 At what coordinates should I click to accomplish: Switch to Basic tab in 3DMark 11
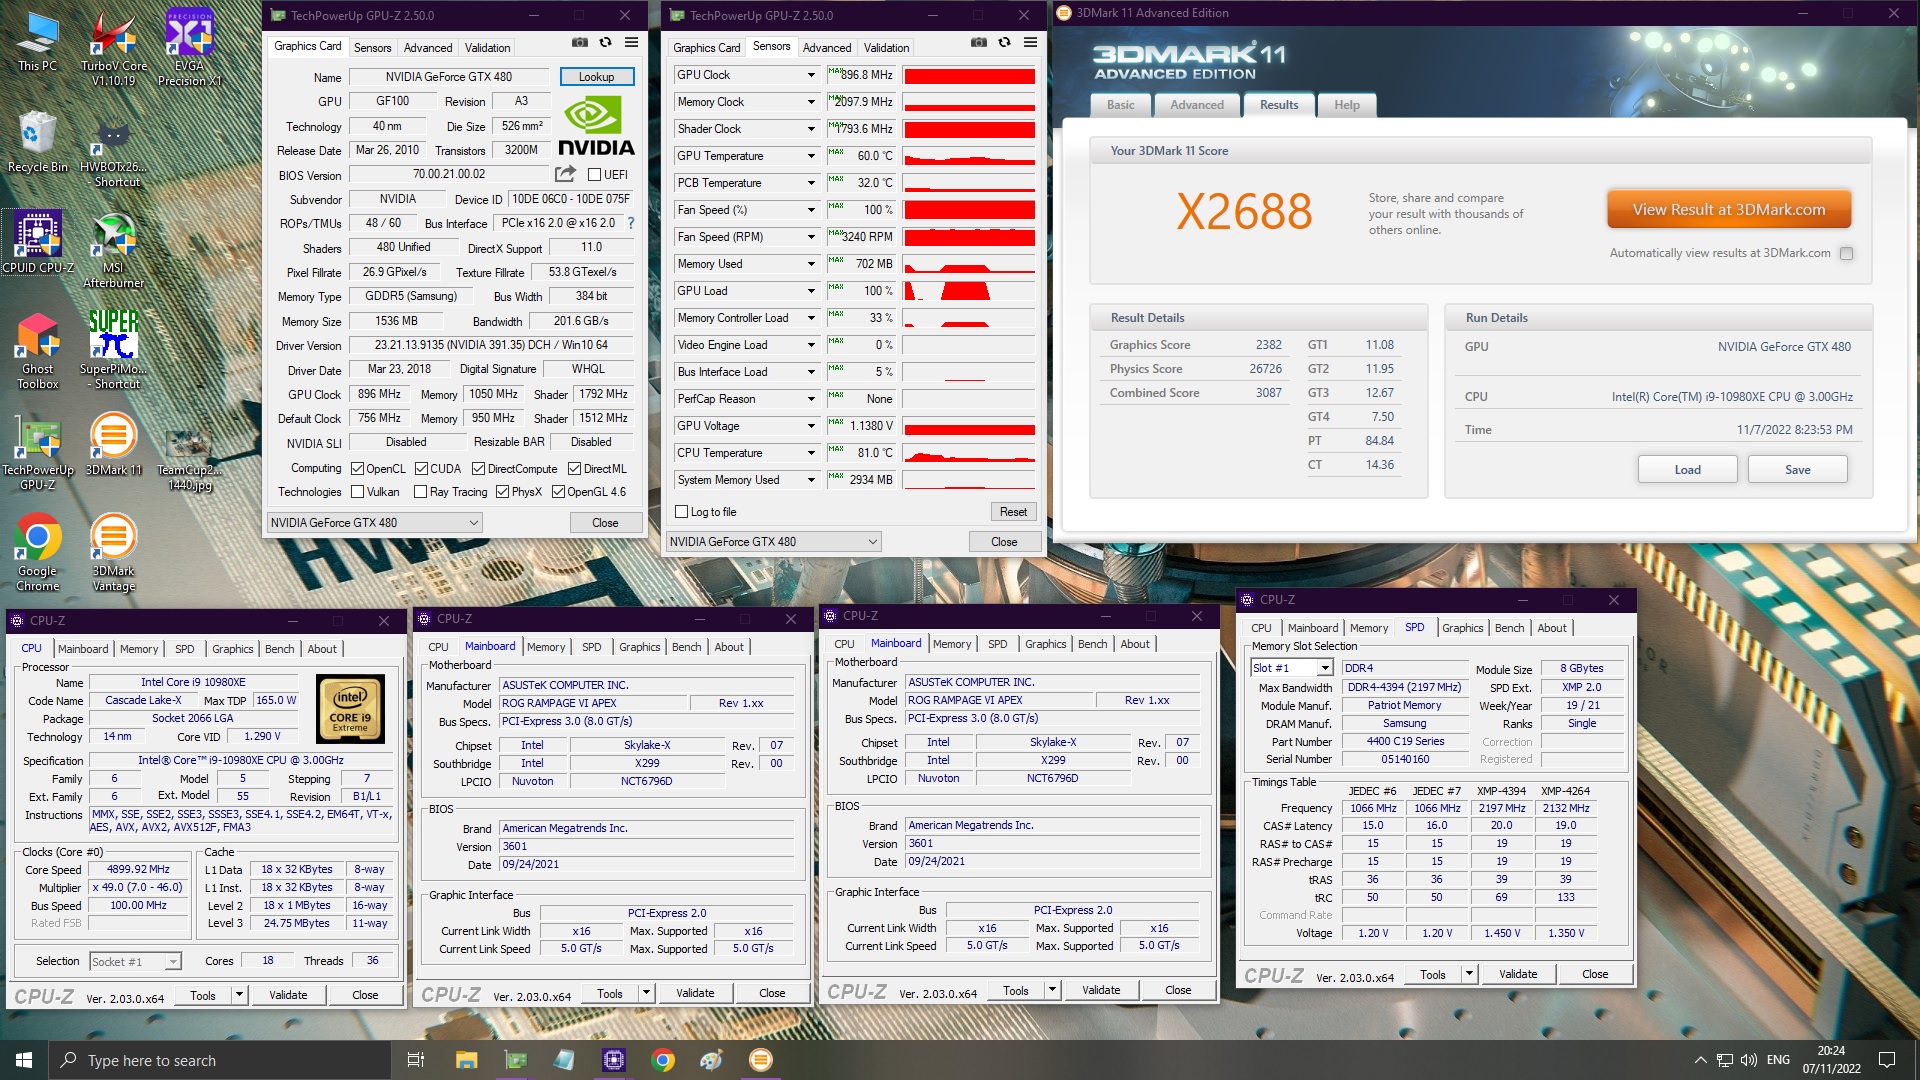pos(1120,105)
